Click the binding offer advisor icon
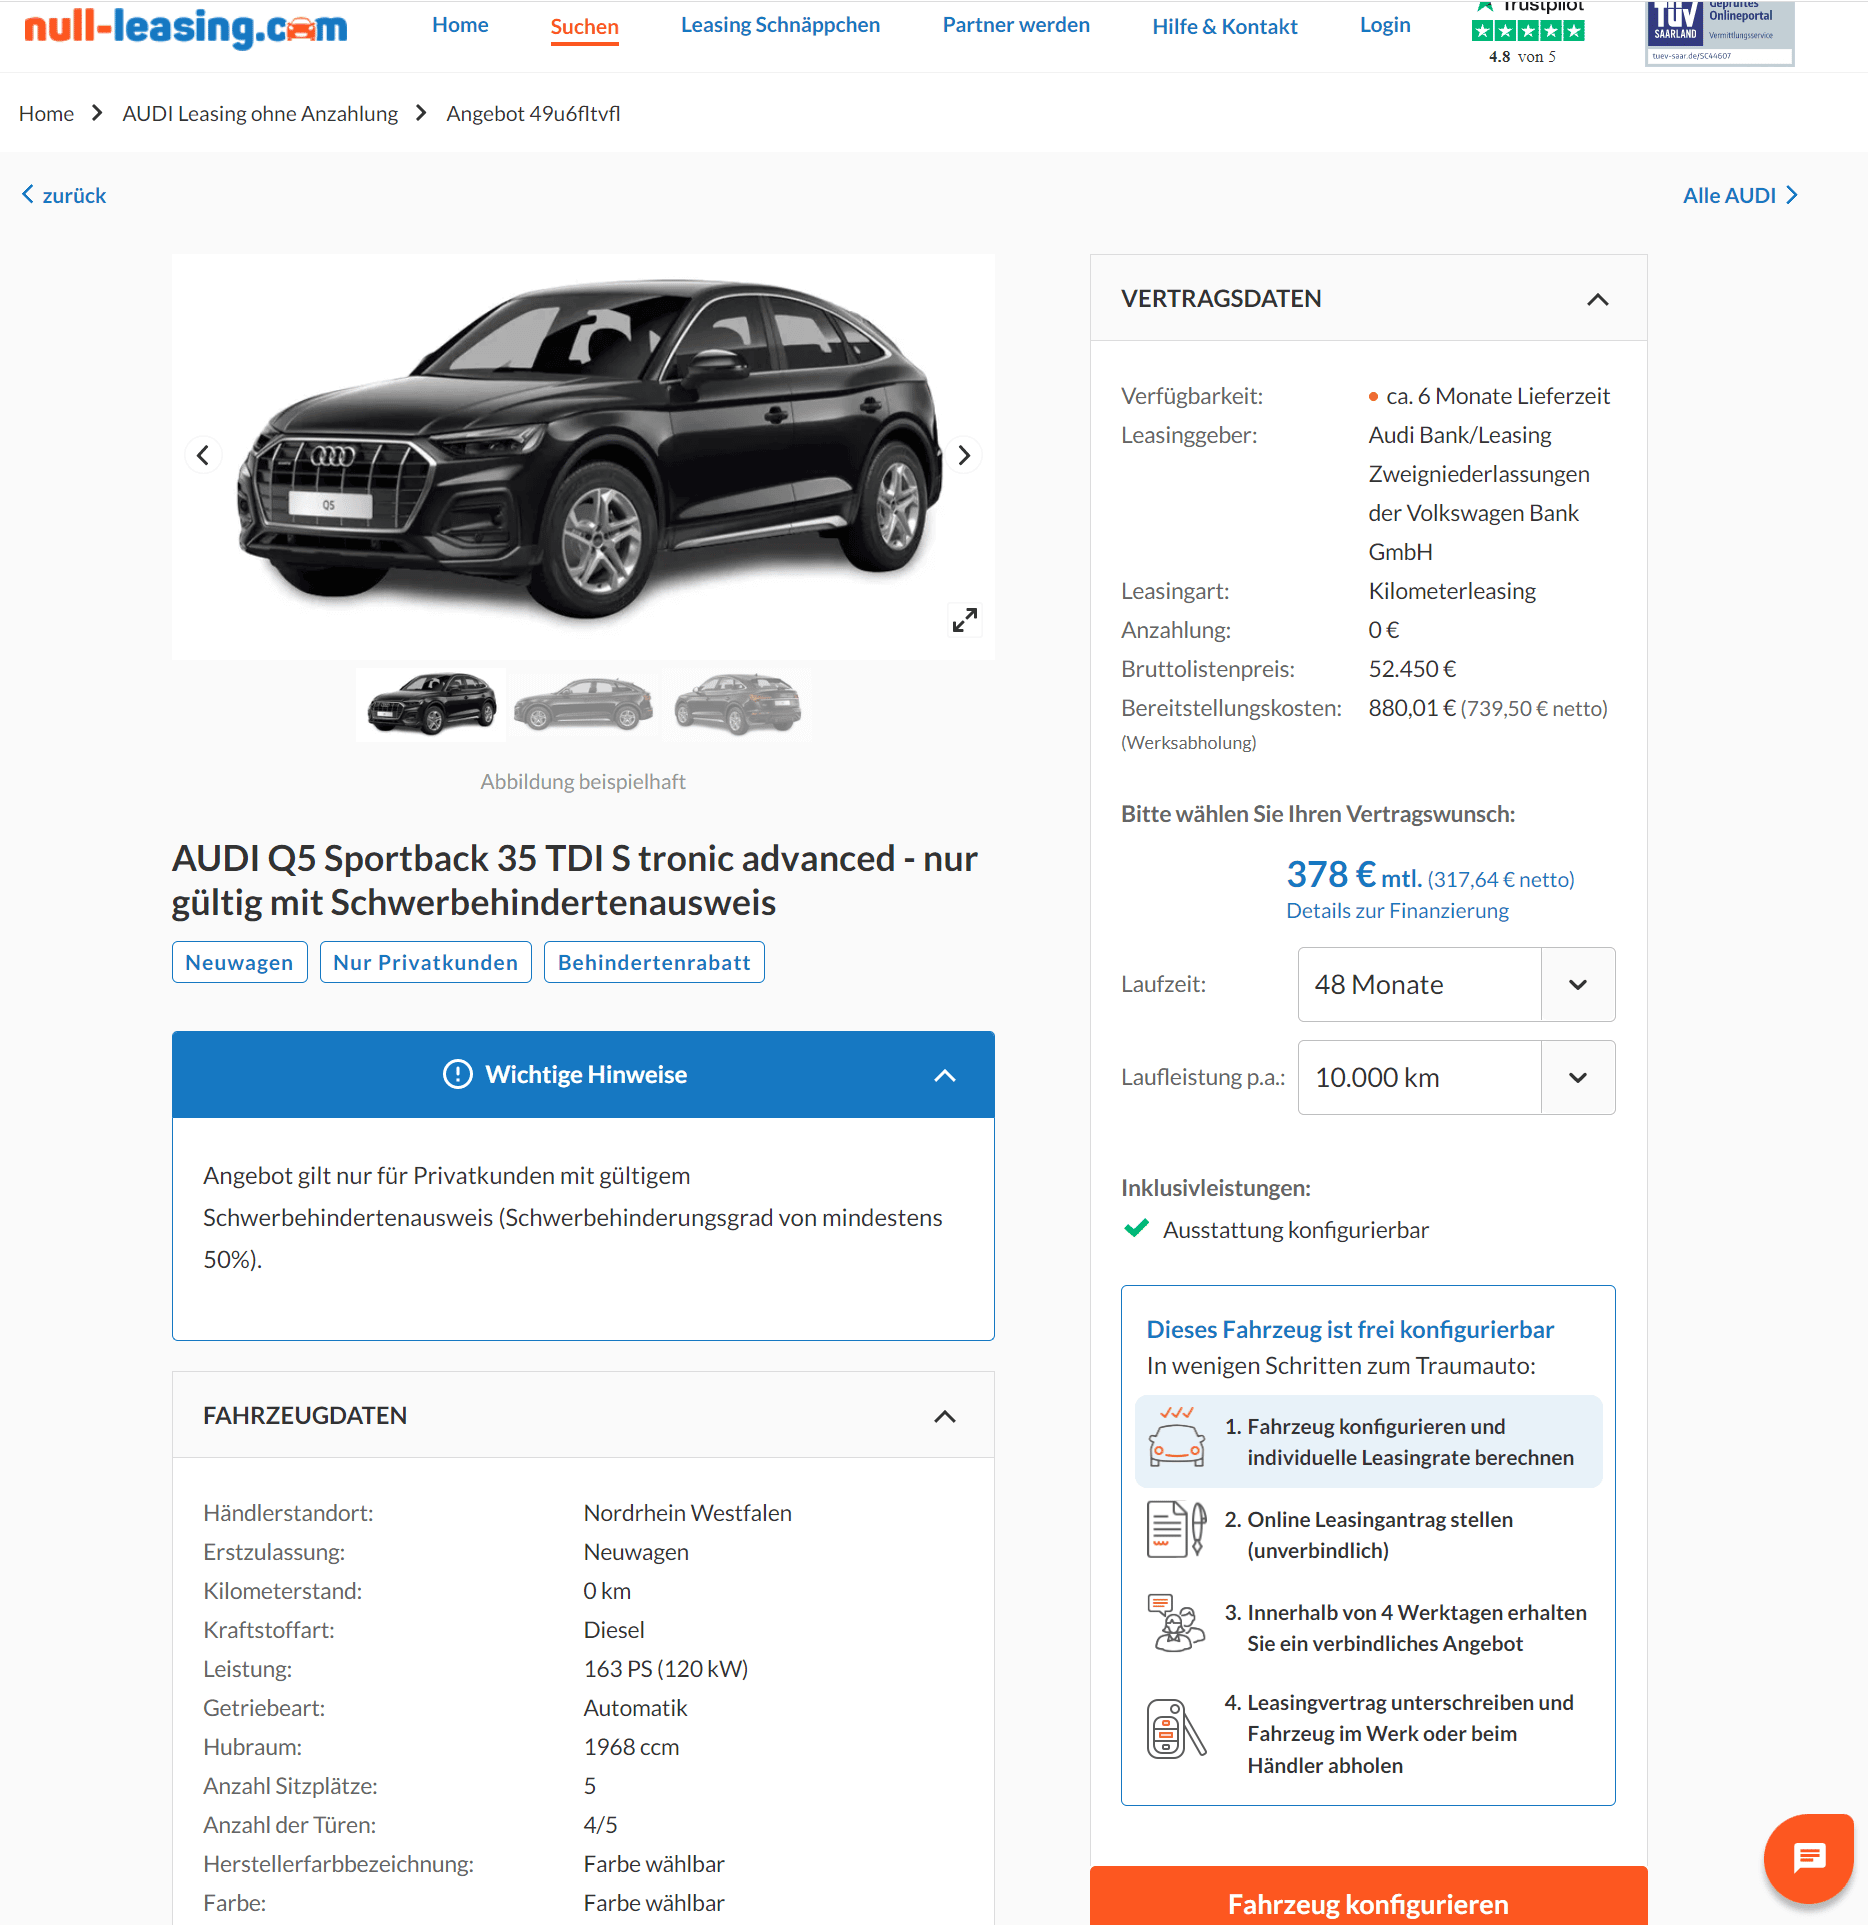This screenshot has width=1868, height=1925. point(1176,1623)
